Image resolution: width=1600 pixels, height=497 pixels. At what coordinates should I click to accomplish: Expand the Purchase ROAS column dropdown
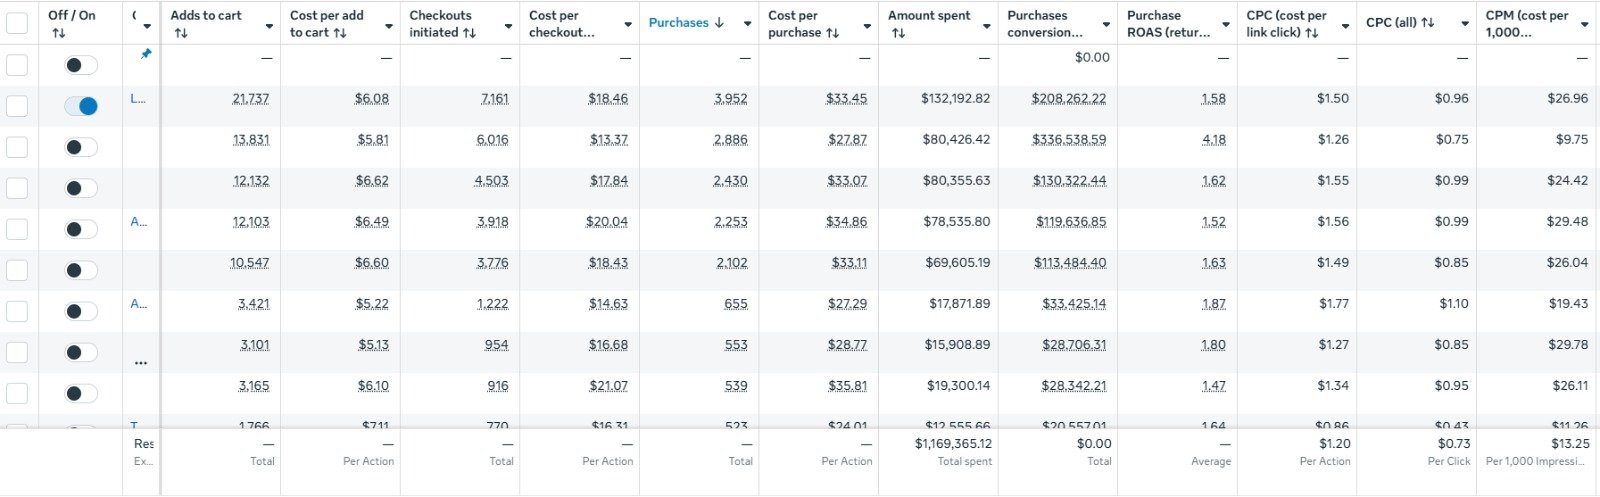tap(1226, 24)
